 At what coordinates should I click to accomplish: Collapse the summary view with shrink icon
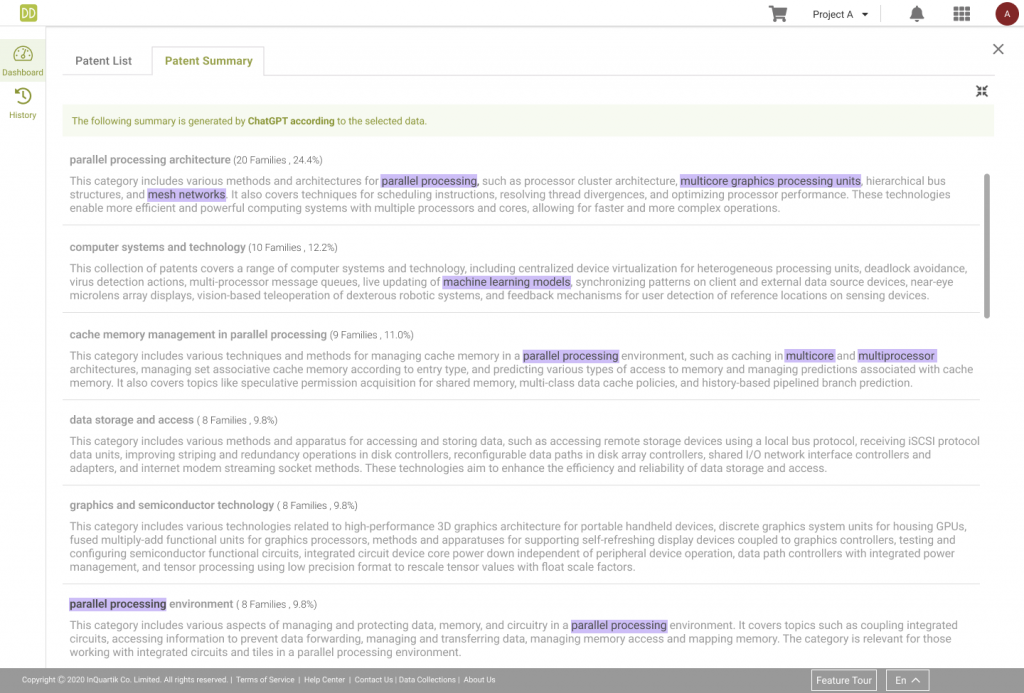982,91
